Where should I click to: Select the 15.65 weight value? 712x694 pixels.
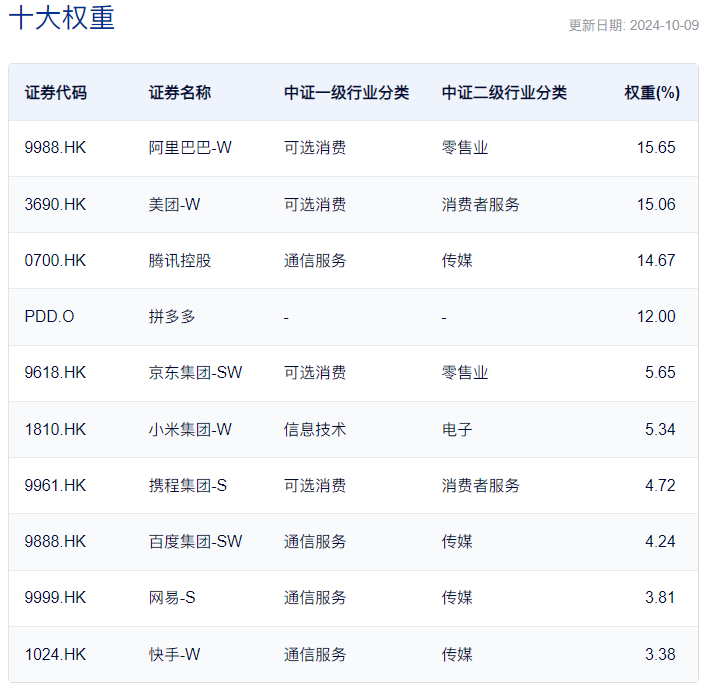[x=656, y=148]
